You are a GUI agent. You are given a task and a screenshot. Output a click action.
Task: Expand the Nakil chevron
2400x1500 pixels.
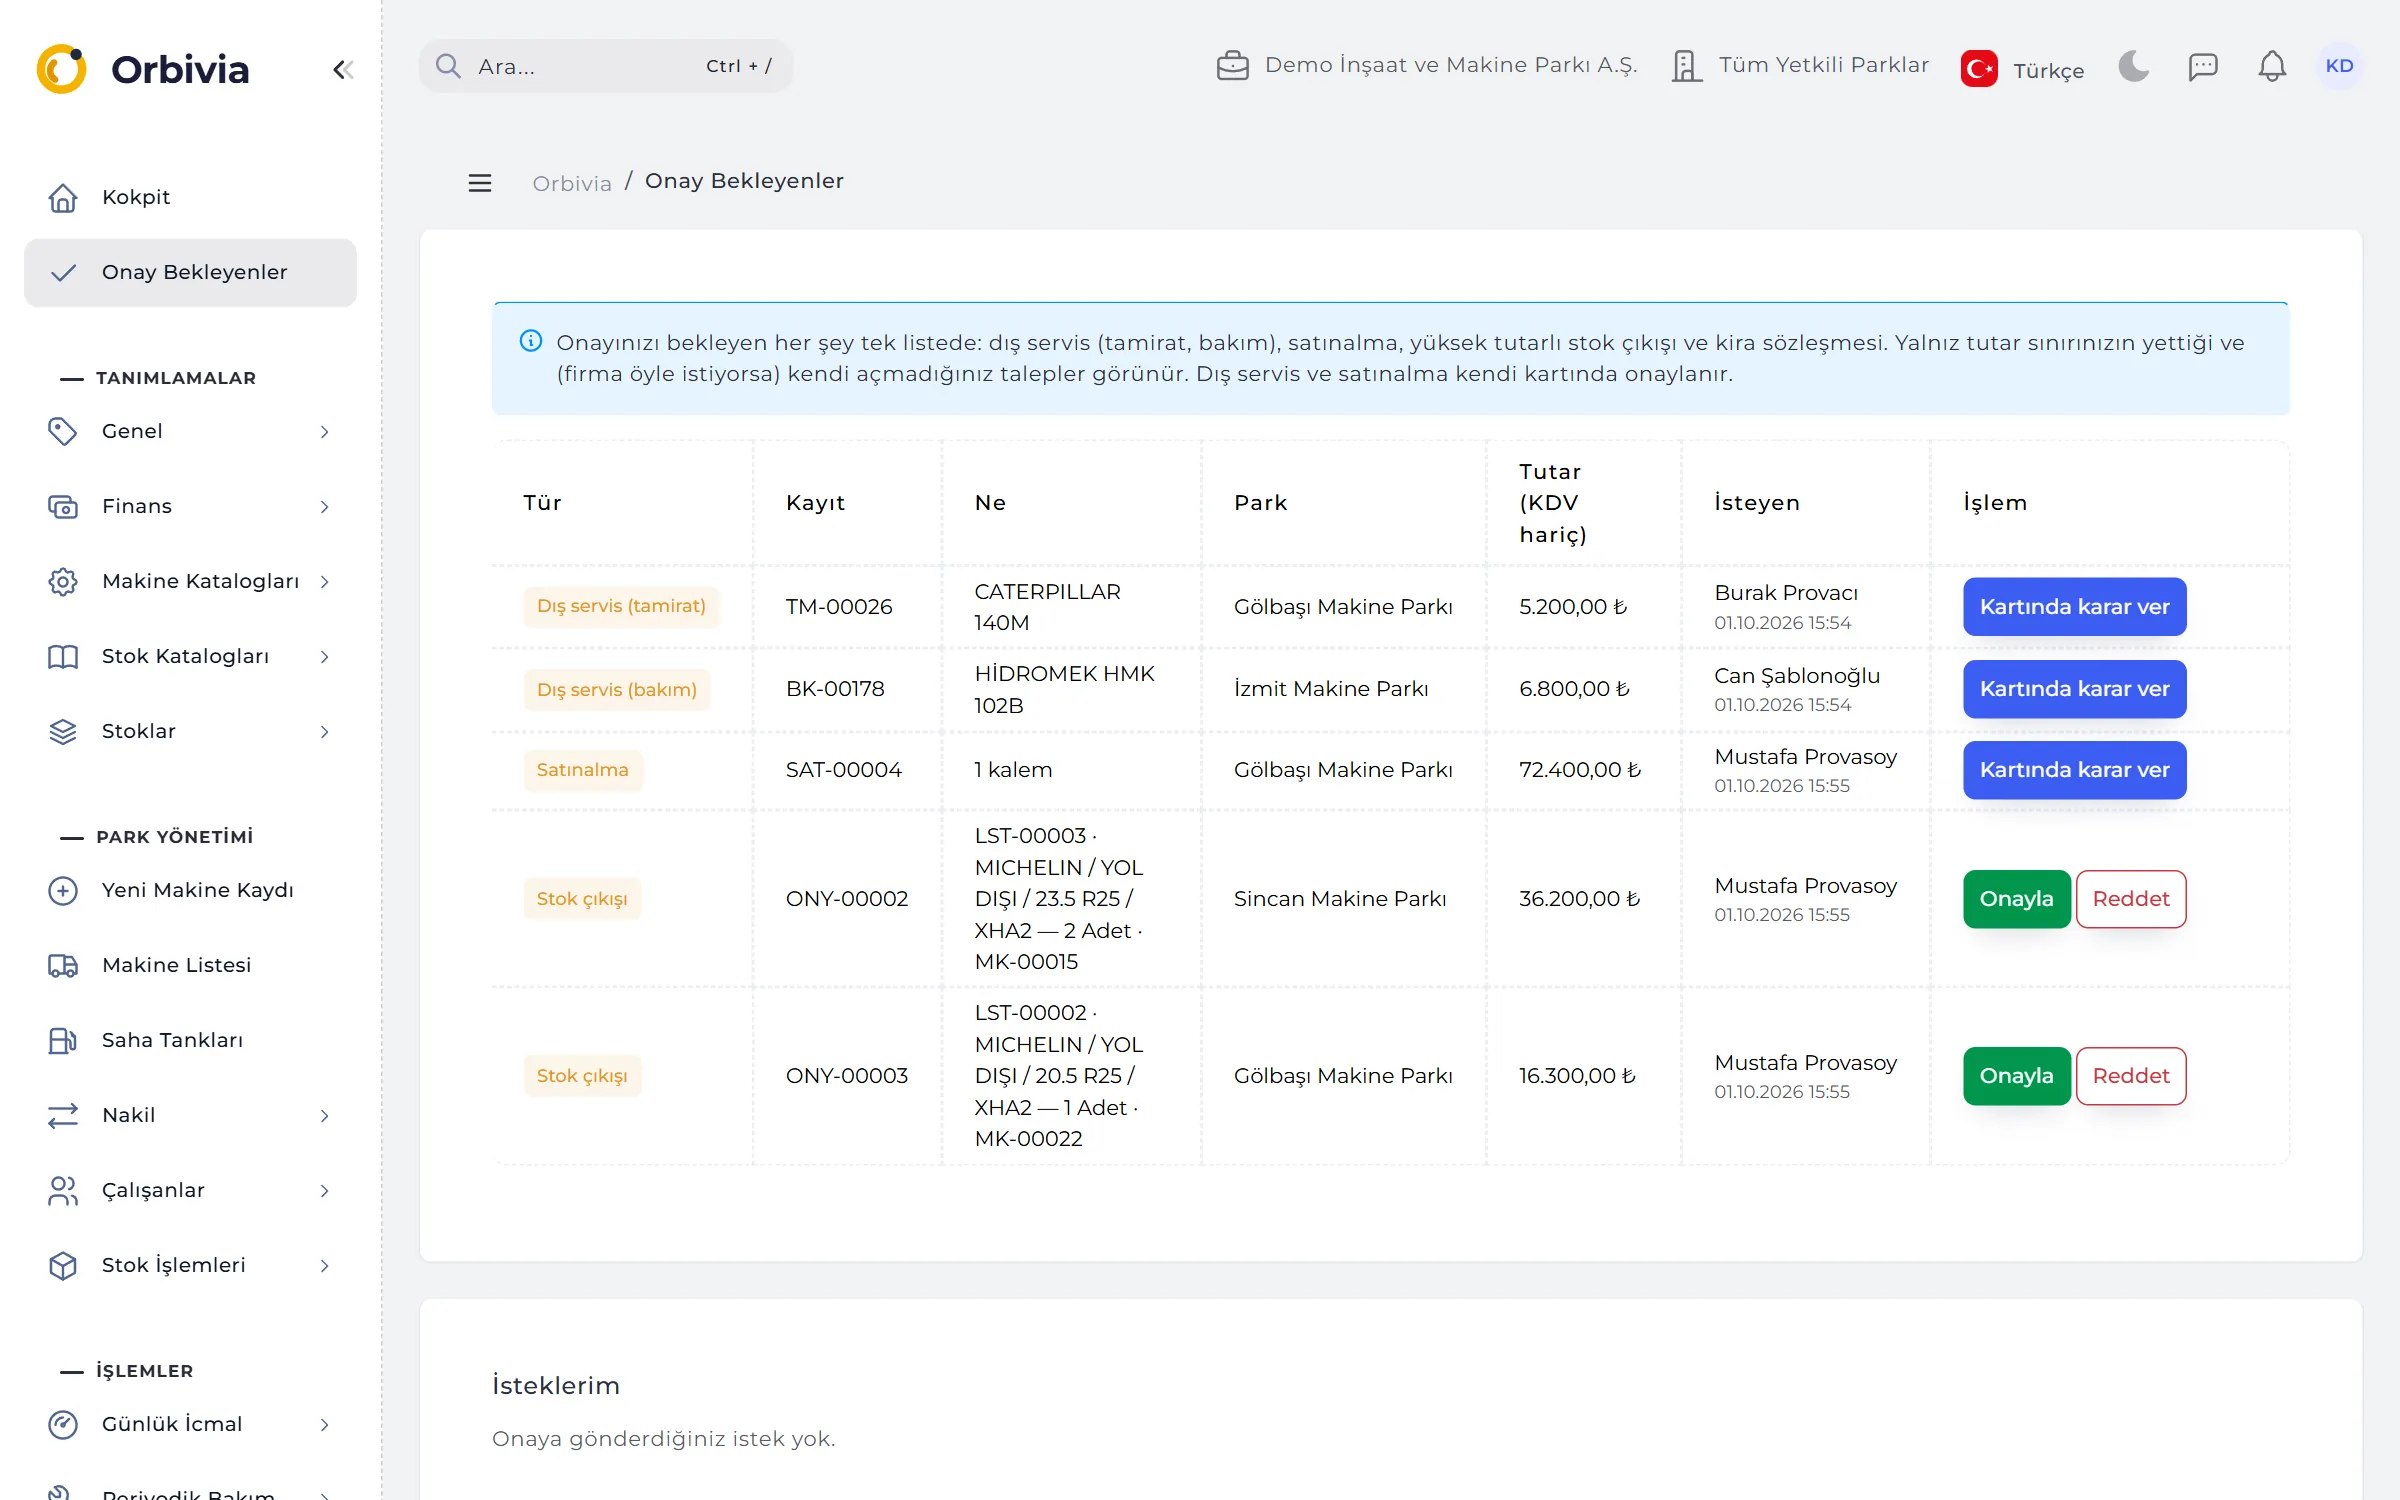pyautogui.click(x=324, y=1116)
